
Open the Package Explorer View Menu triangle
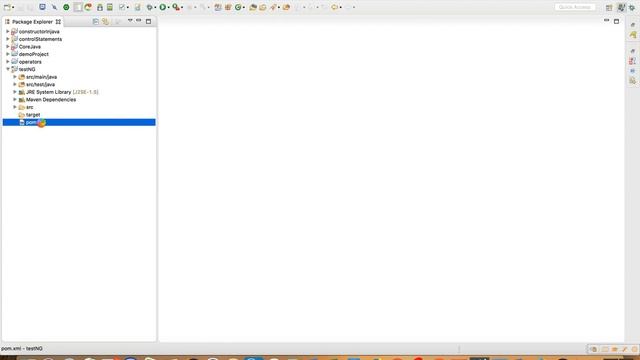[x=130, y=21]
